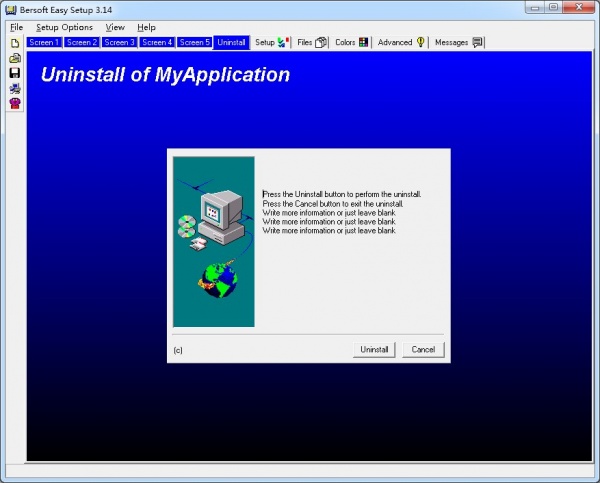600x483 pixels.
Task: Select the Screen 3 tab
Action: [x=119, y=43]
